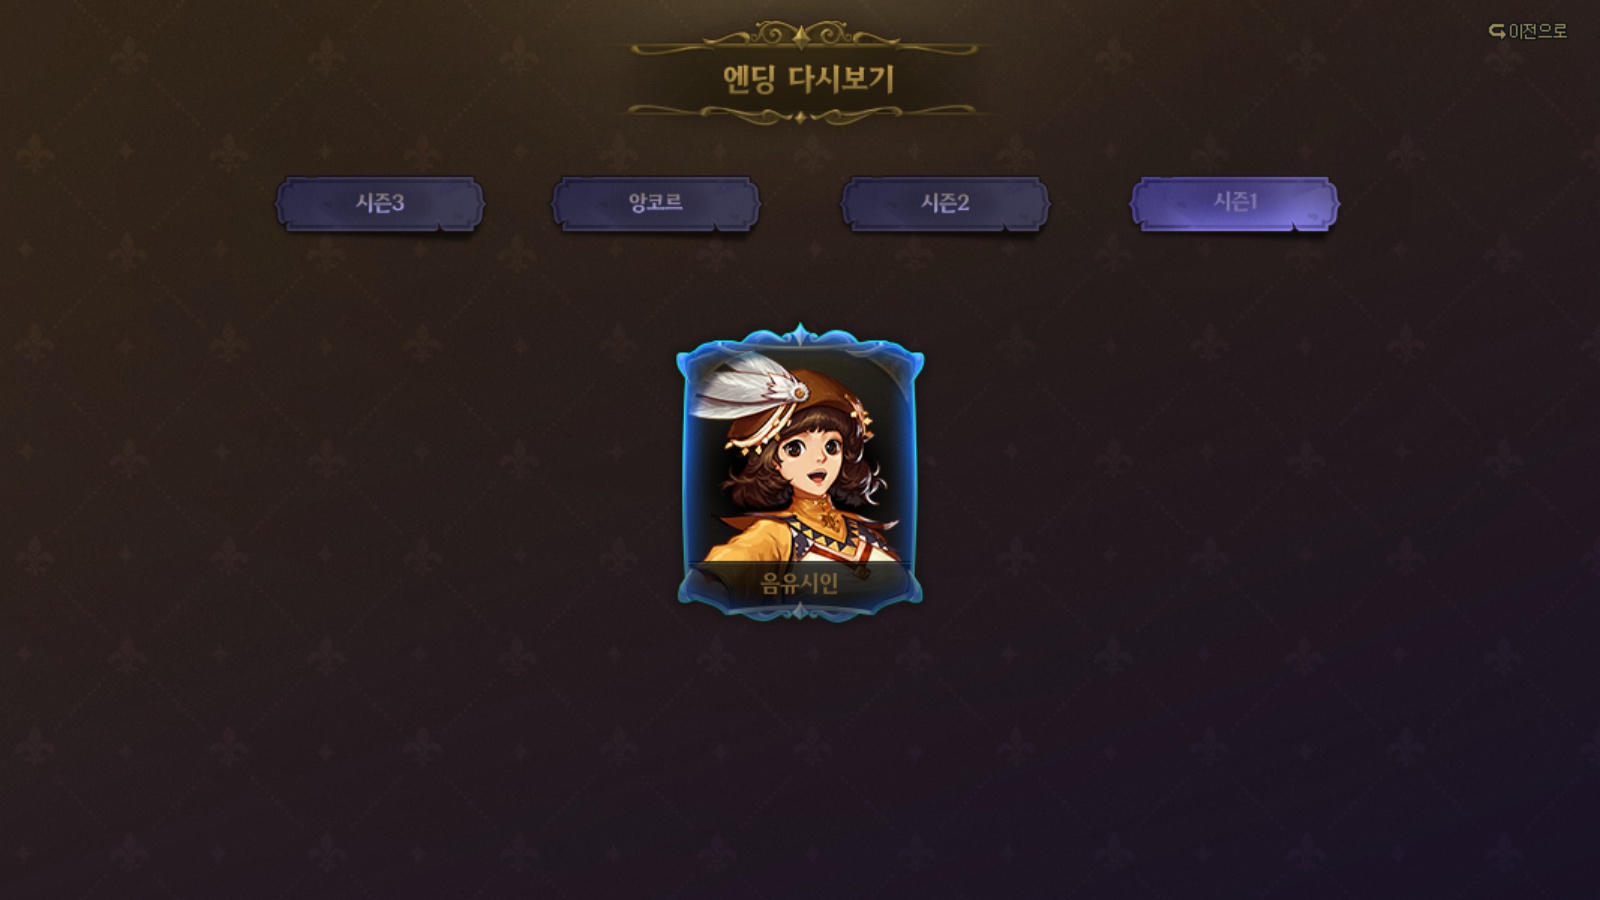1600x900 pixels.
Task: Click the 엔딩 다시보기 title text
Action: (808, 80)
